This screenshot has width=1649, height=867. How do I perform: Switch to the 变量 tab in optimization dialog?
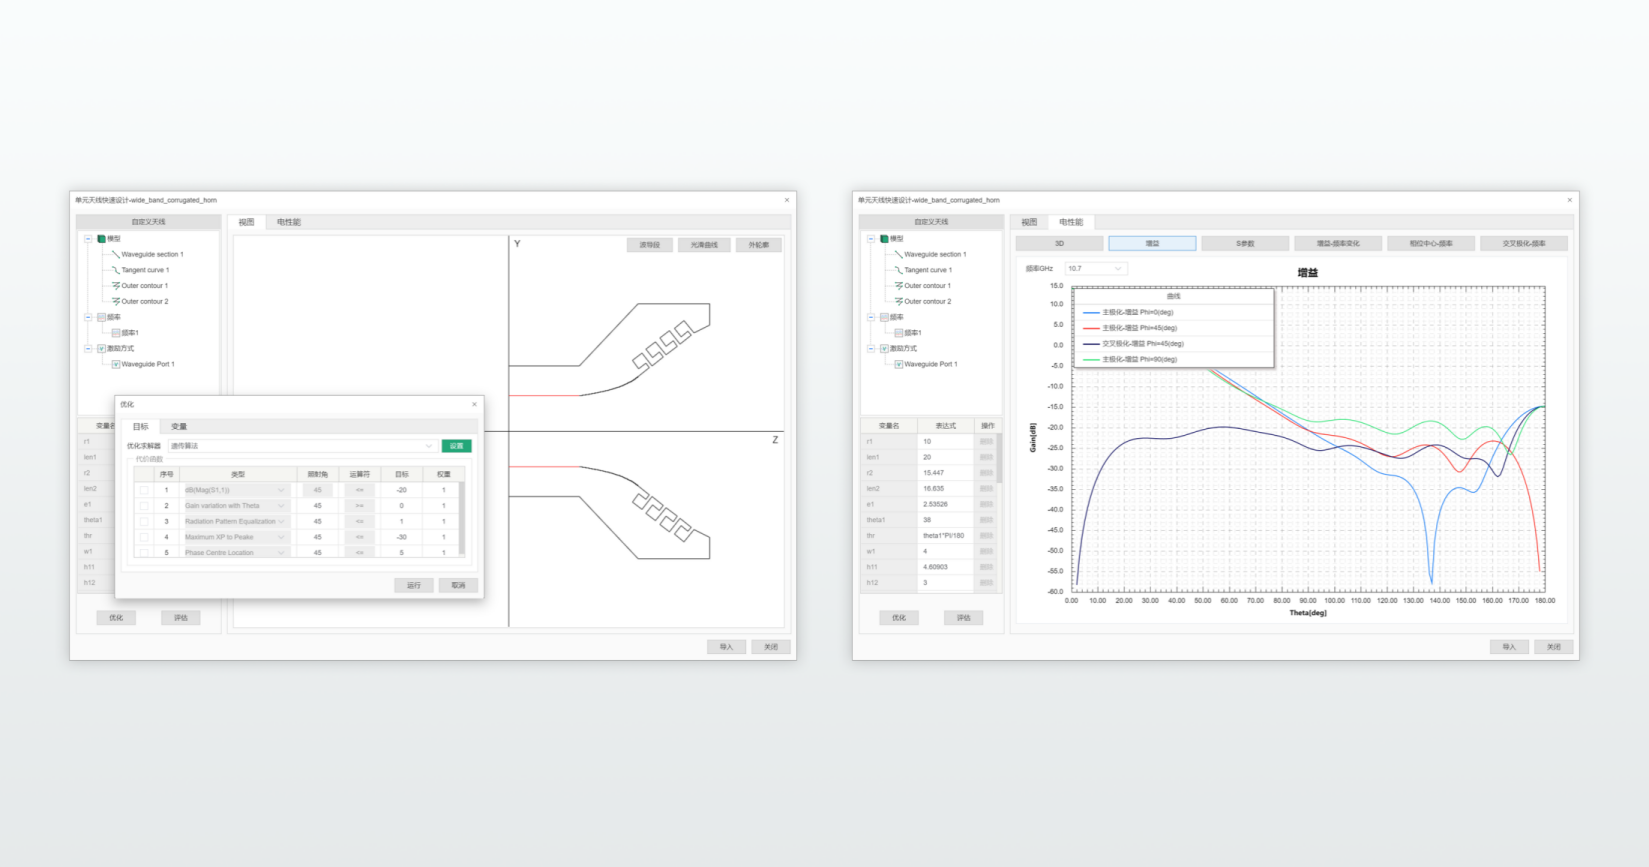pyautogui.click(x=178, y=426)
